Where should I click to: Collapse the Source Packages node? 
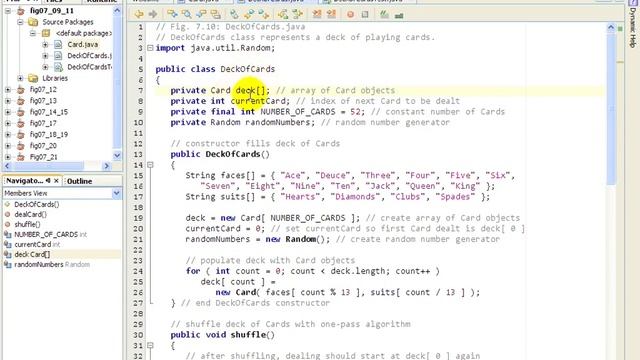[x=20, y=22]
